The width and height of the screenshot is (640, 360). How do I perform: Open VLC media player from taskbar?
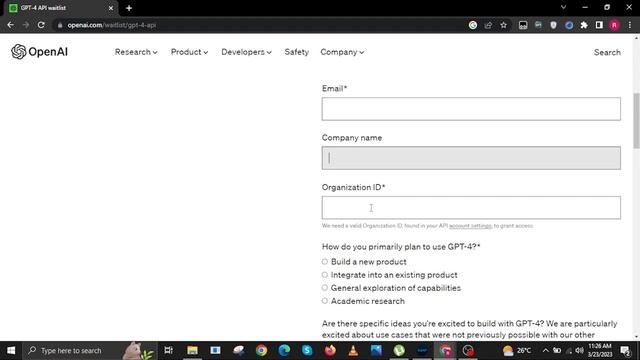353,350
